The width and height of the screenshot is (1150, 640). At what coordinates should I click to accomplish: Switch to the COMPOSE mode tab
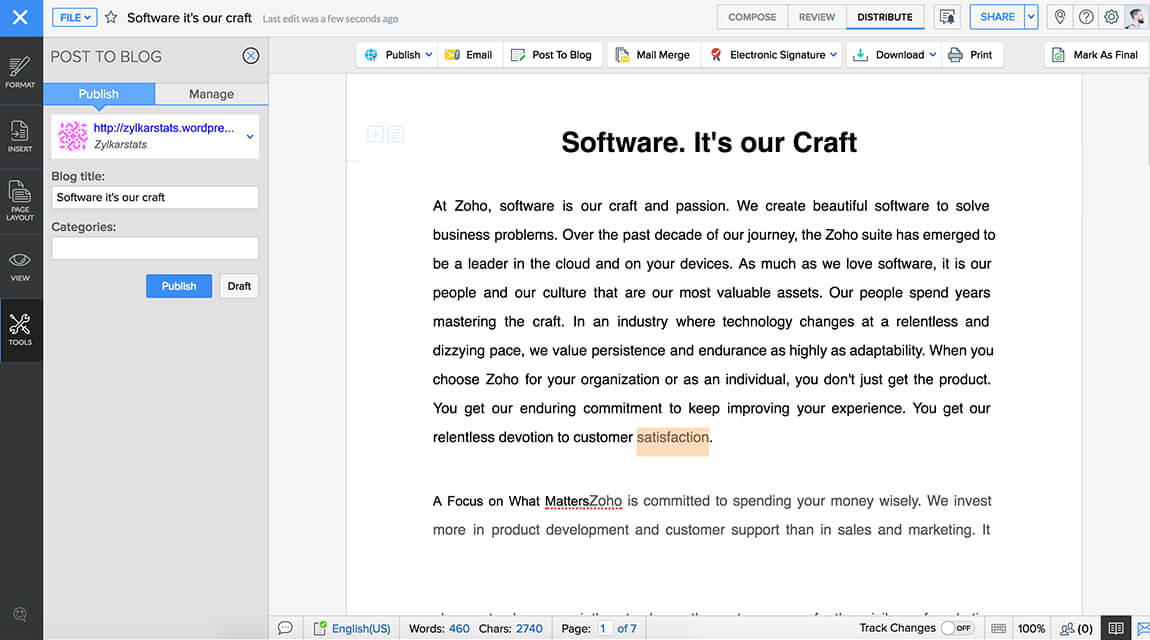point(752,17)
